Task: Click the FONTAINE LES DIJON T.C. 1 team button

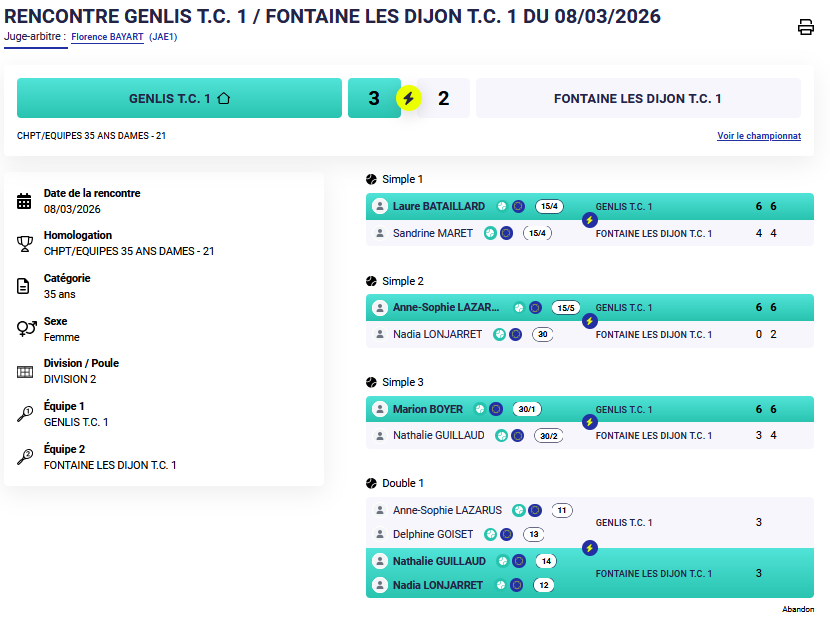Action: 637,99
